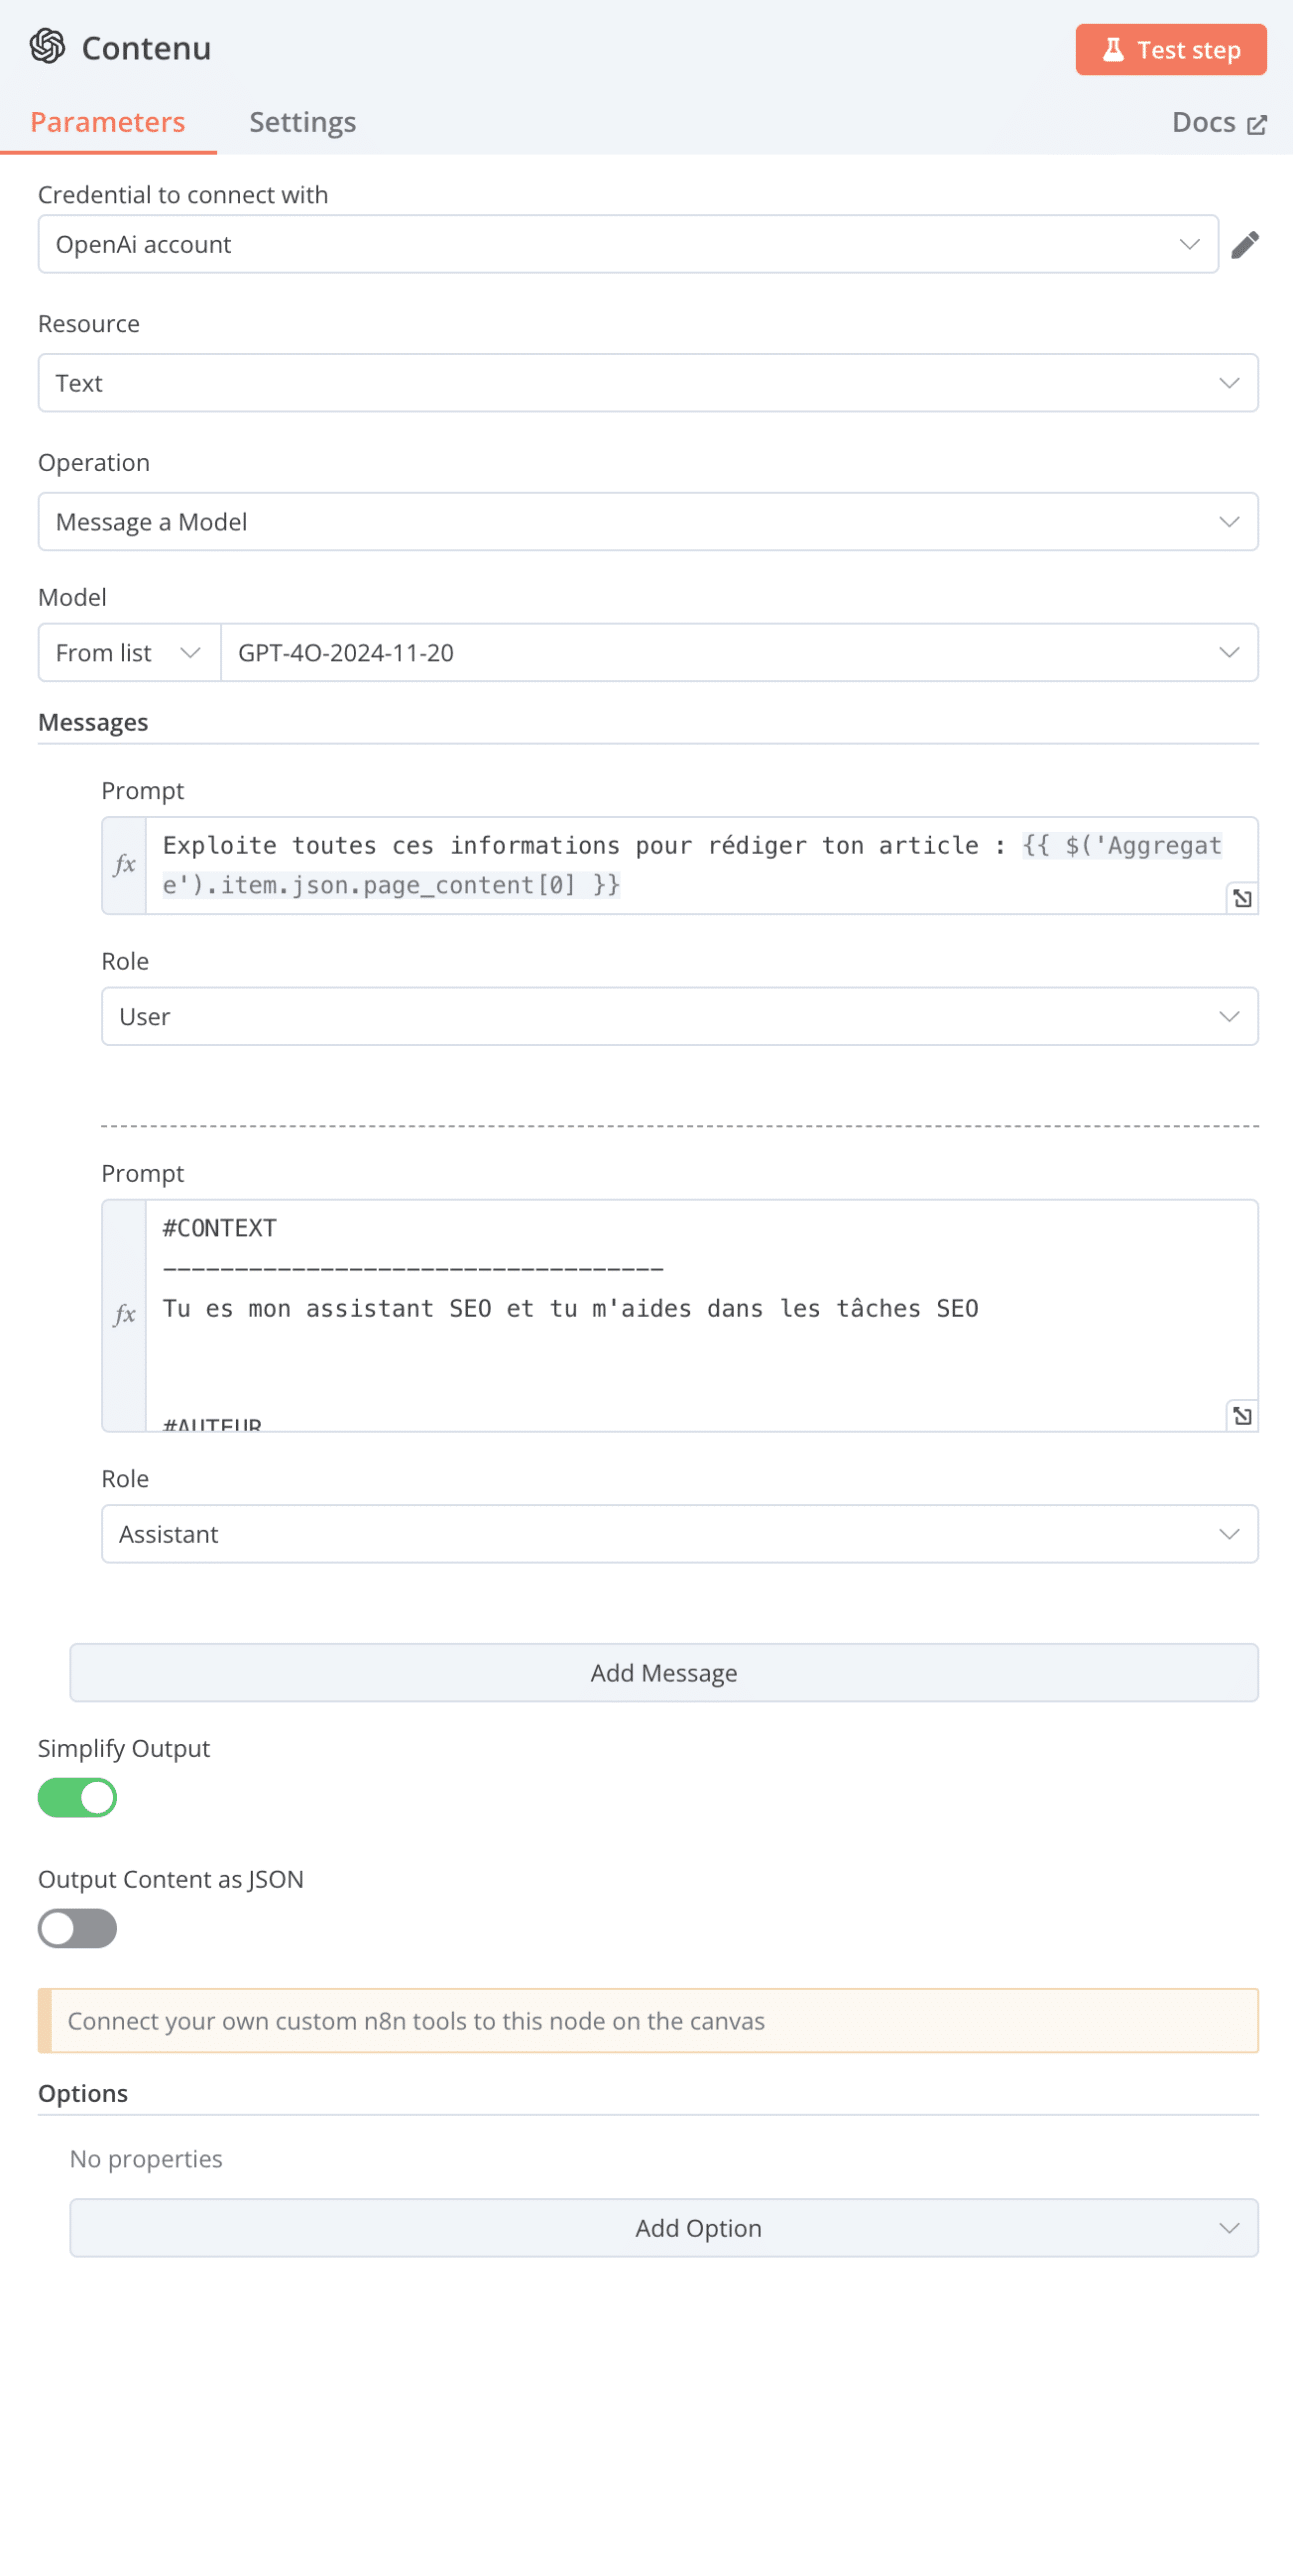Expand the #CONTEXT prompt editor with corner icon
The width and height of the screenshot is (1293, 2560).
(x=1242, y=1415)
